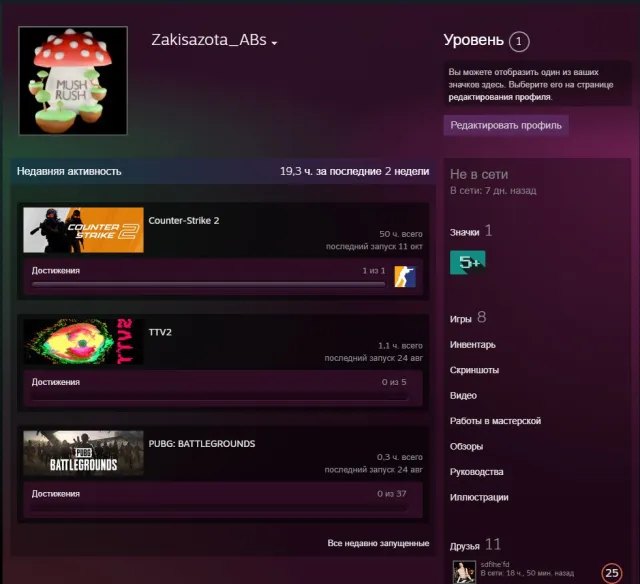Screen dimensions: 640x584
Task: Open Все недавно запущенные link
Action: tap(378, 543)
